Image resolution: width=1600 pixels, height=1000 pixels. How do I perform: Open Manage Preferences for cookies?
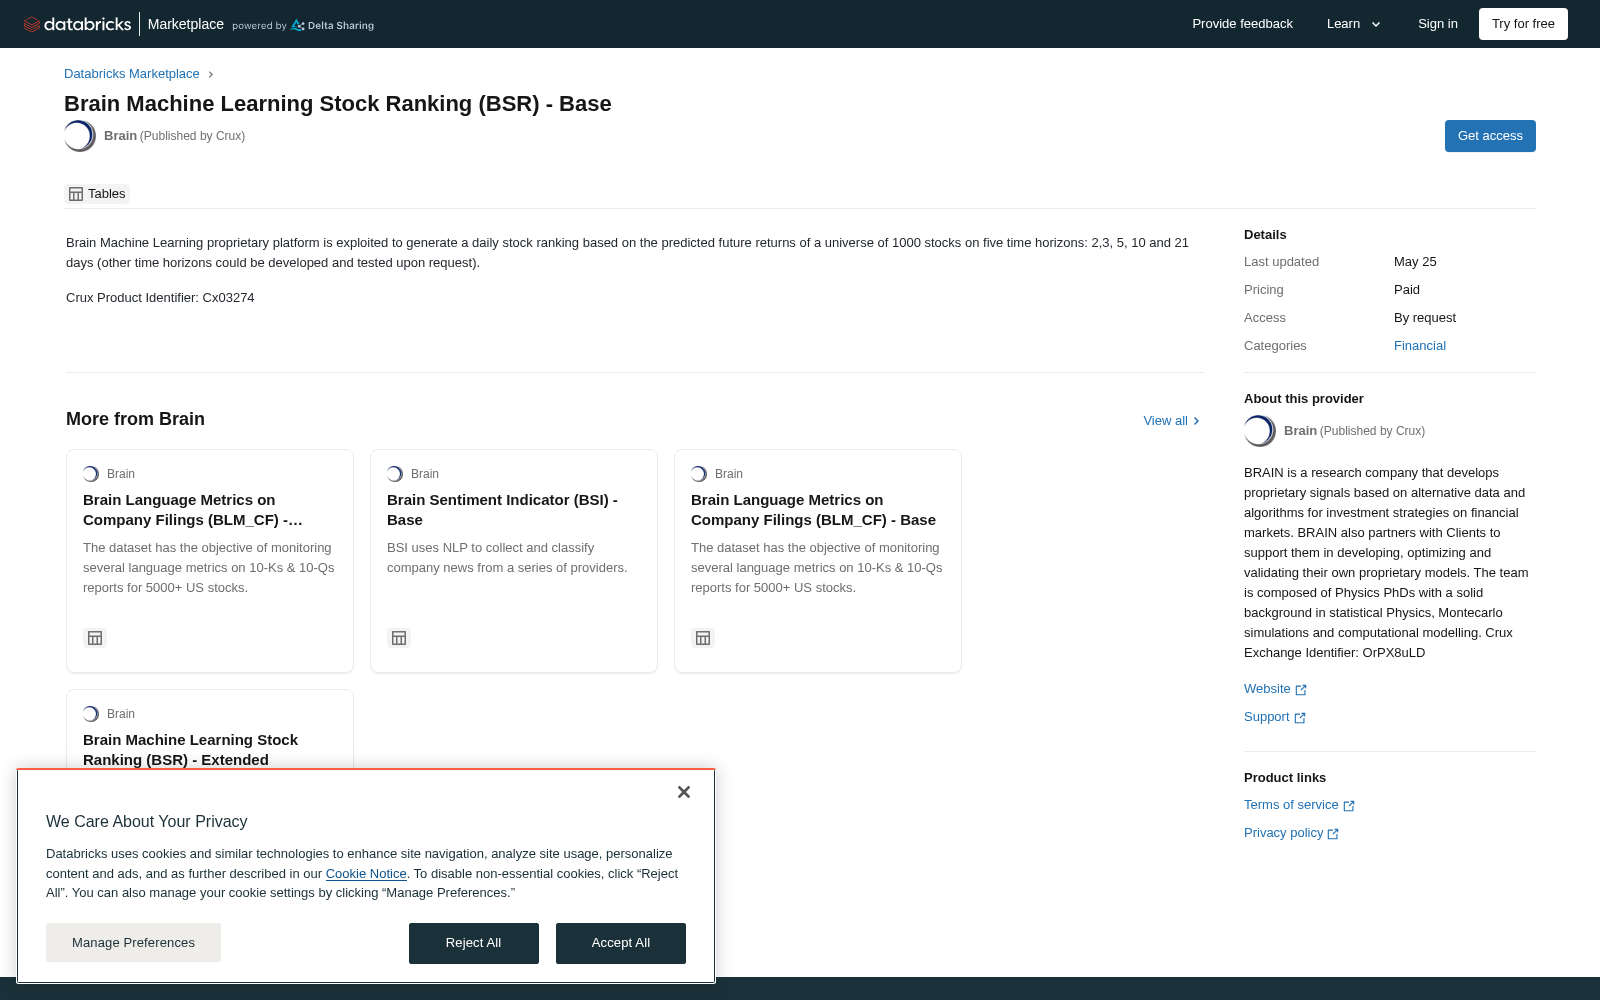(x=133, y=943)
